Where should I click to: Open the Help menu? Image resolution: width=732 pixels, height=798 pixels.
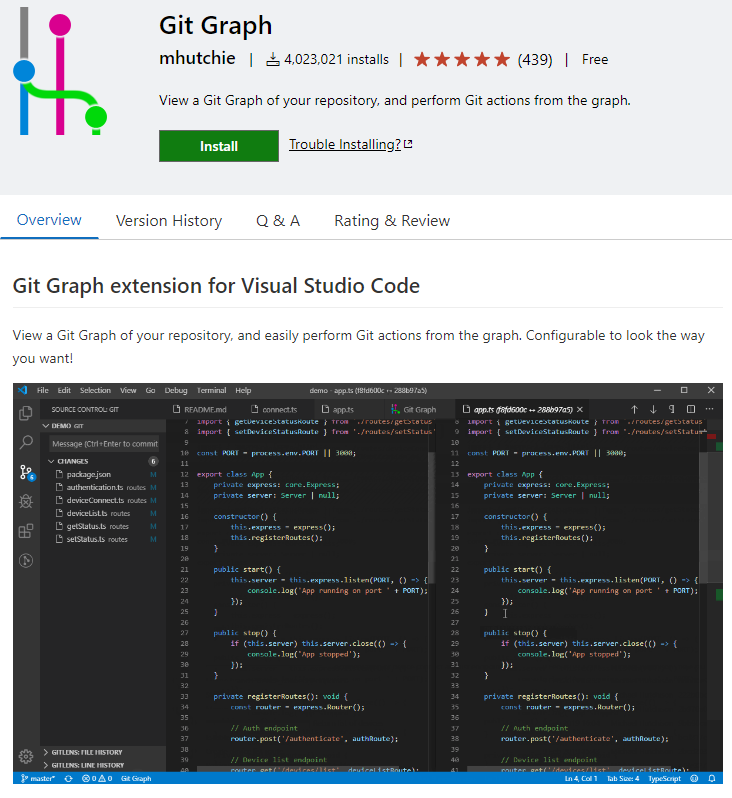243,390
